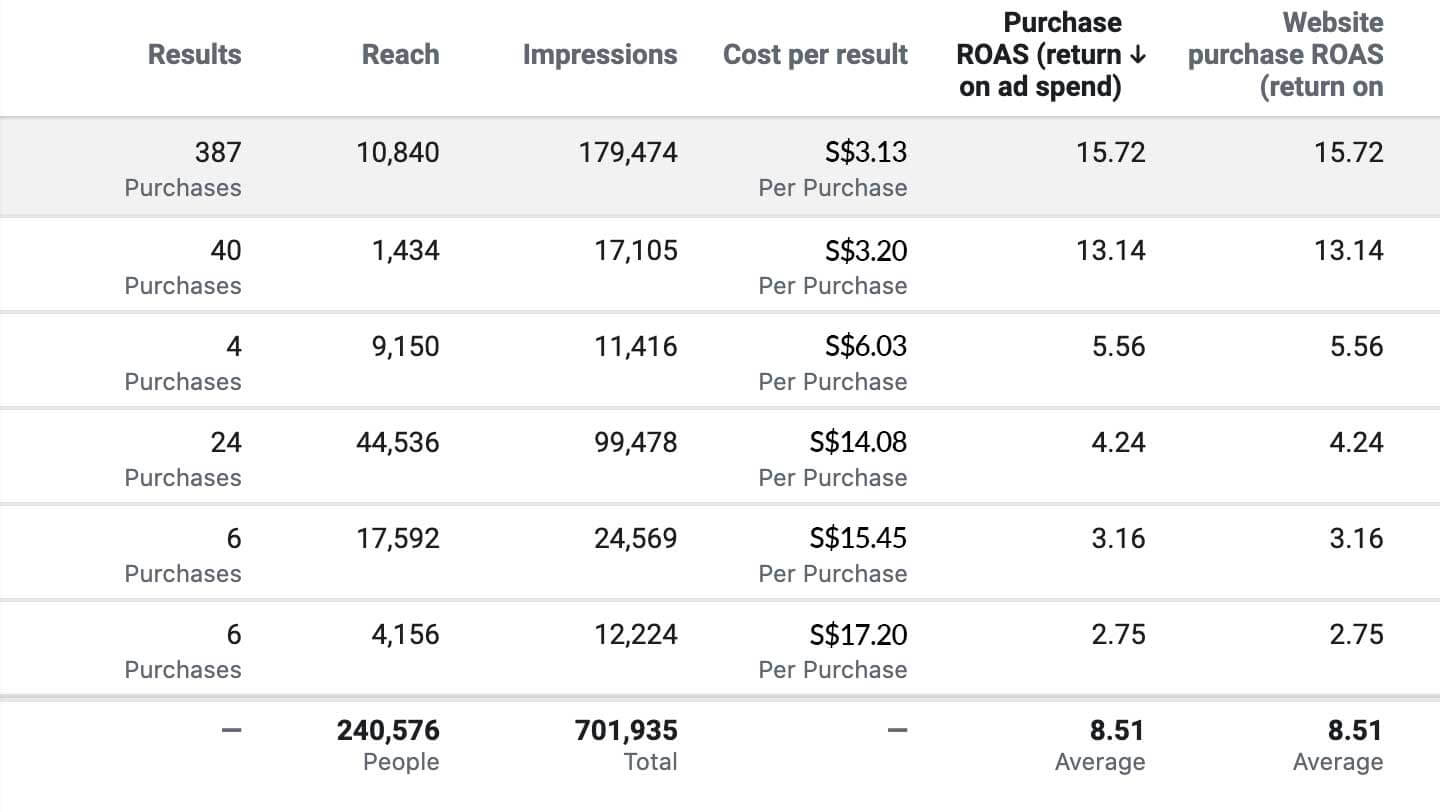Screen dimensions: 1440x812
Task: Click the Website purchase ROAS column header
Action: pyautogui.click(x=1286, y=55)
